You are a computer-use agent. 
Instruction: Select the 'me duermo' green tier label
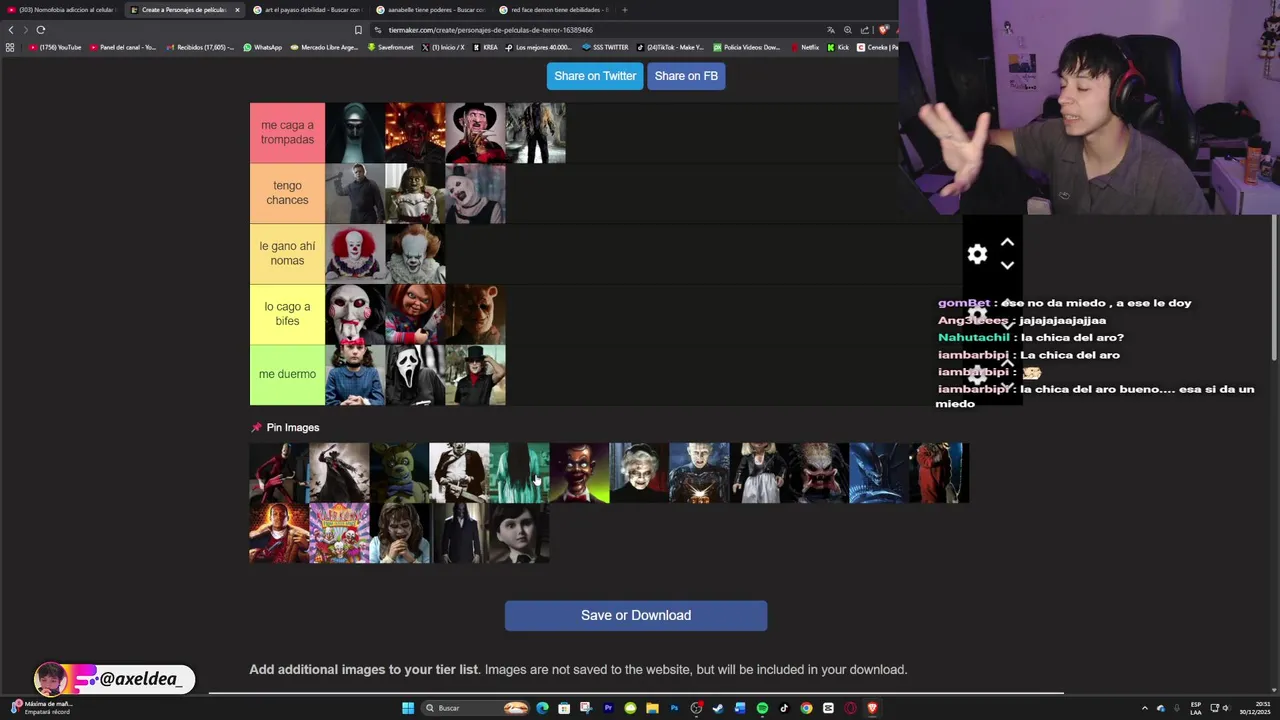tap(287, 375)
